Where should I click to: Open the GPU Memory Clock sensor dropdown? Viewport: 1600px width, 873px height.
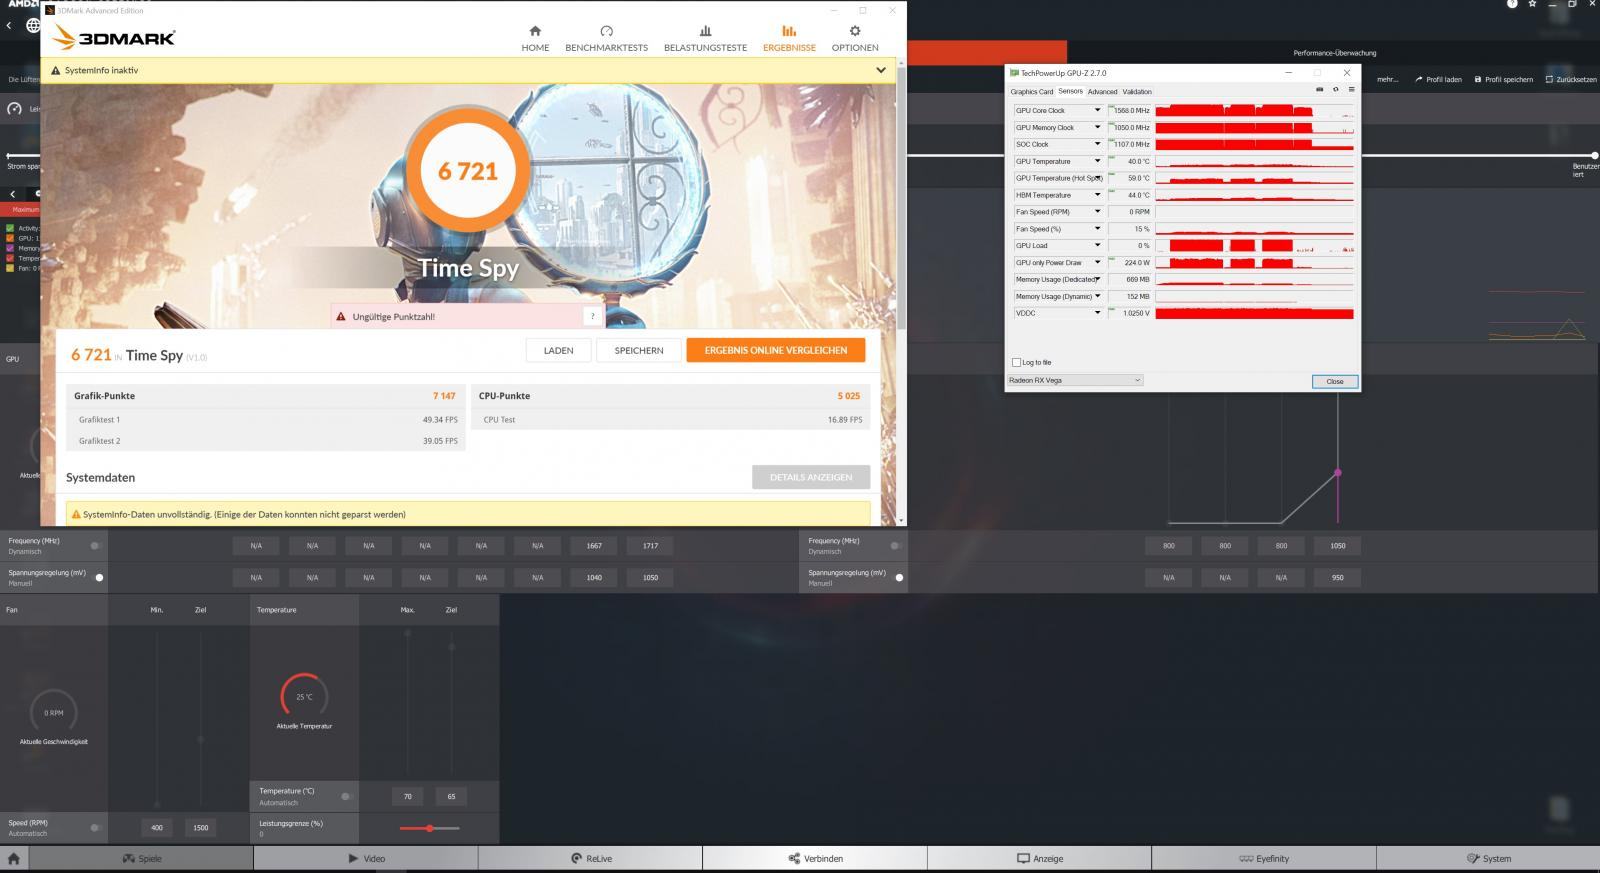[x=1097, y=127]
